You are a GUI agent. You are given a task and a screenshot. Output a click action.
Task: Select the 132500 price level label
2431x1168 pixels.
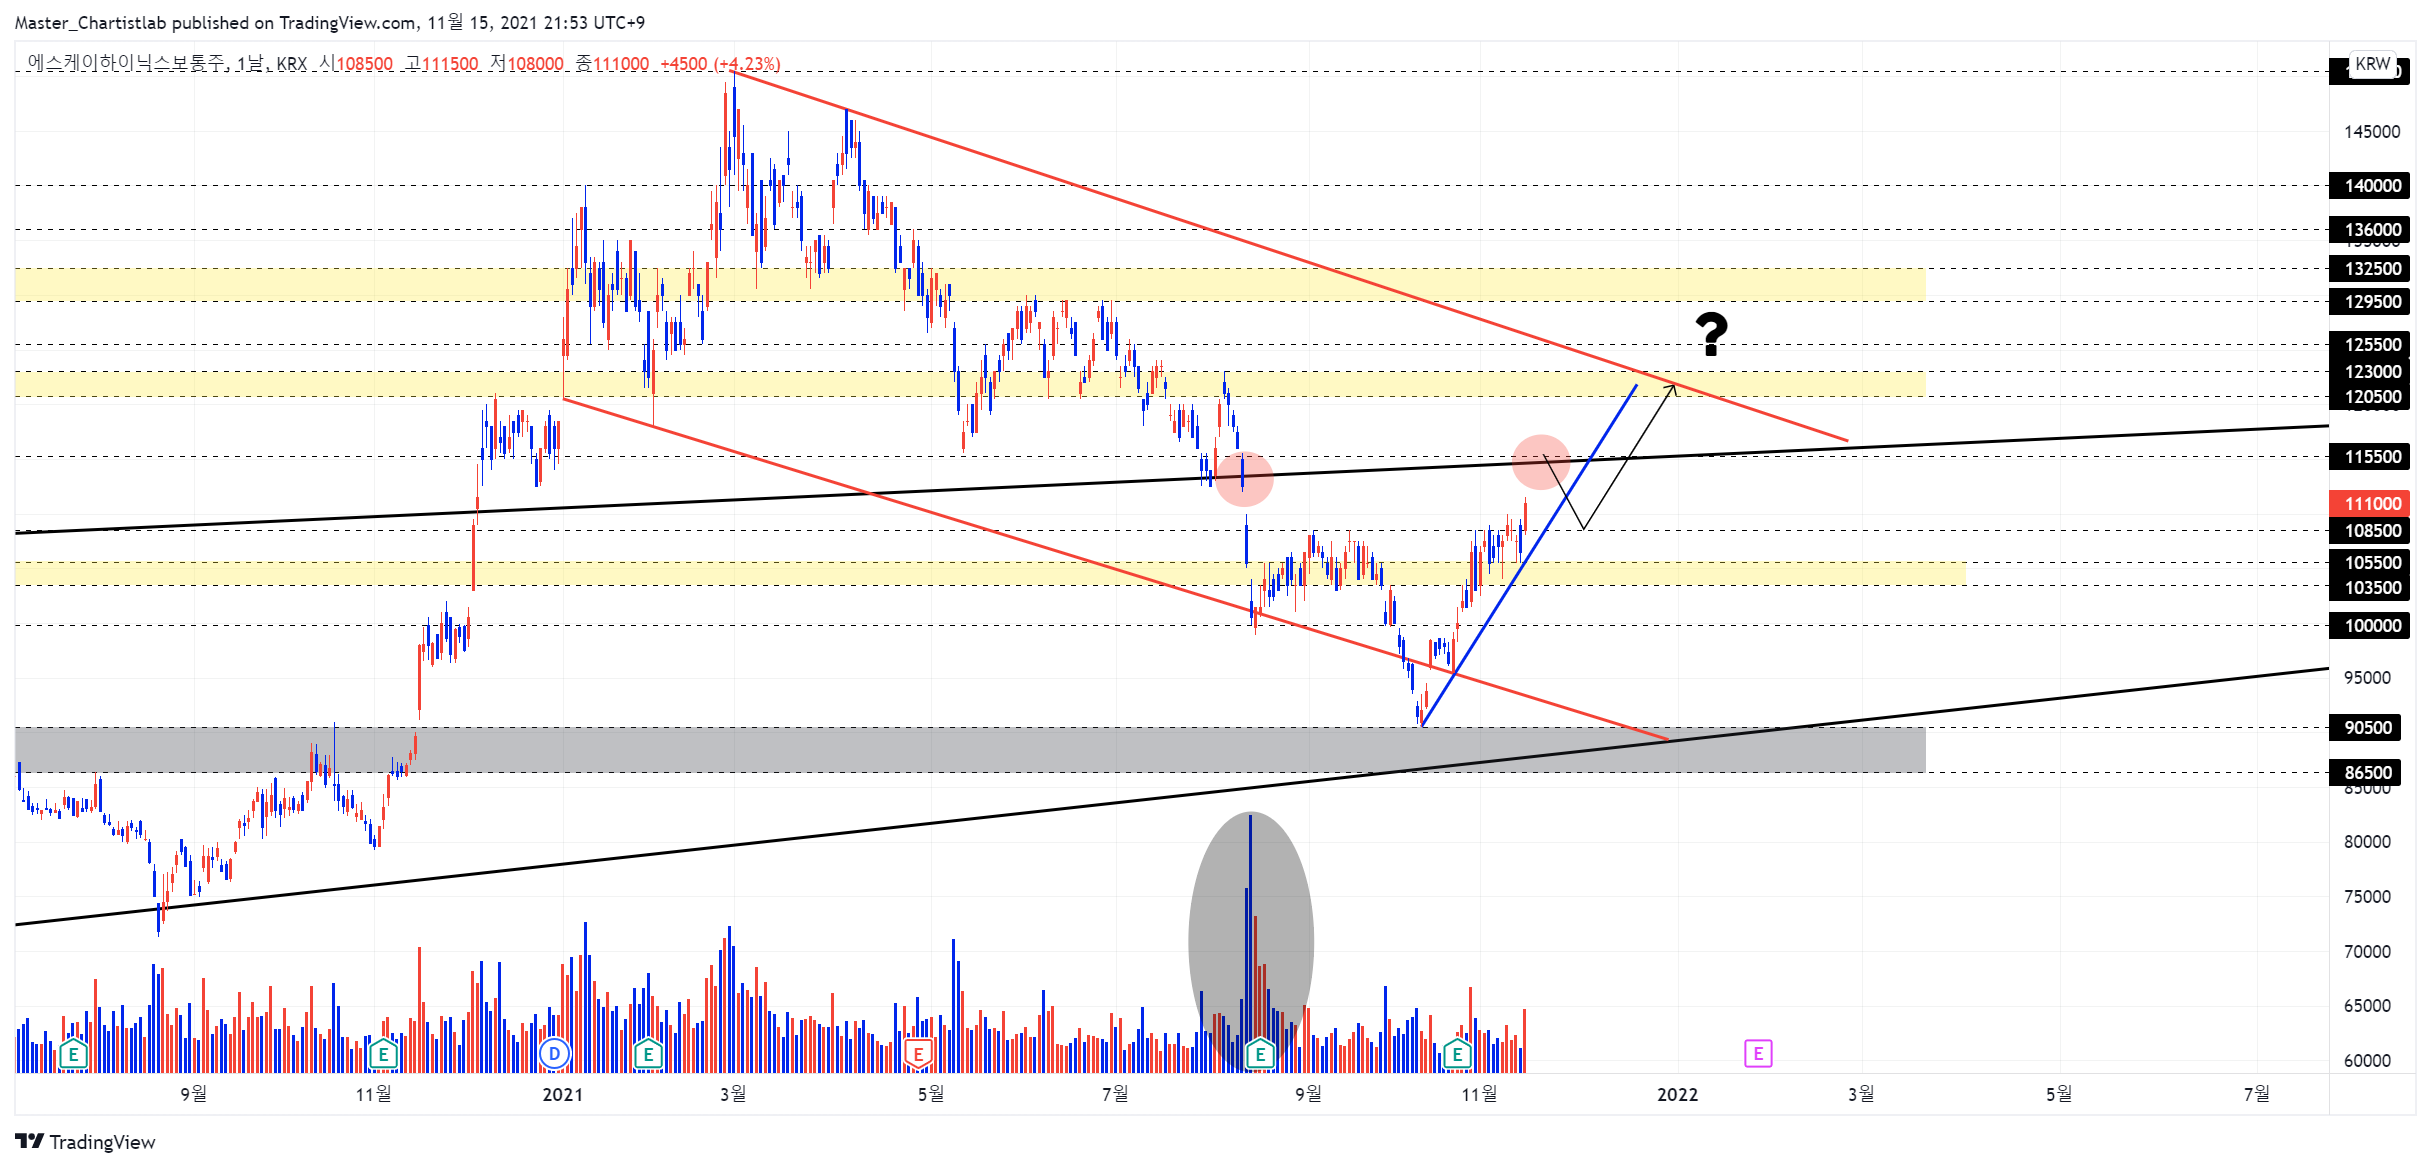2369,268
